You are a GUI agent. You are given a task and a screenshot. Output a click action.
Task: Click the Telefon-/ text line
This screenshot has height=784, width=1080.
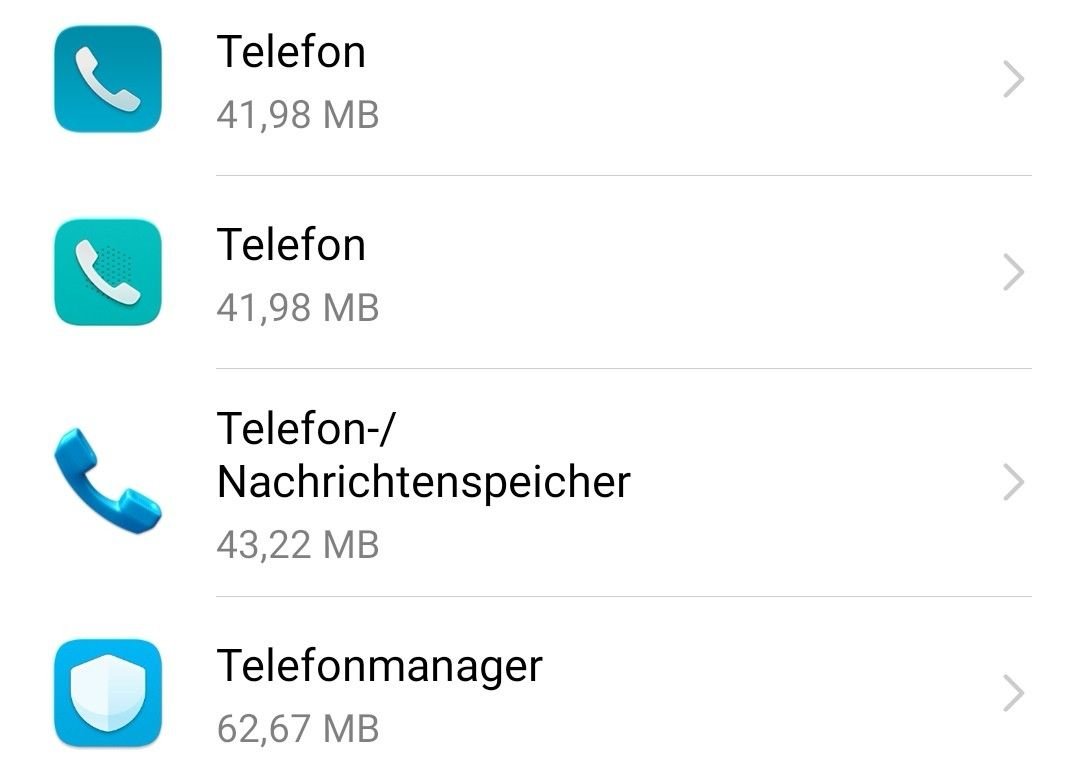click(x=307, y=428)
